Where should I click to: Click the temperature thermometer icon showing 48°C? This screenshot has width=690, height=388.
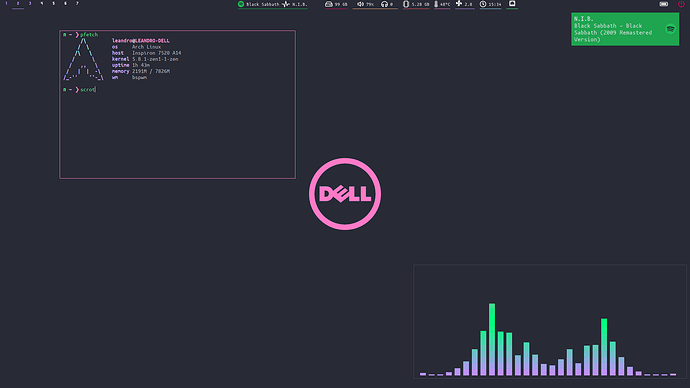436,4
